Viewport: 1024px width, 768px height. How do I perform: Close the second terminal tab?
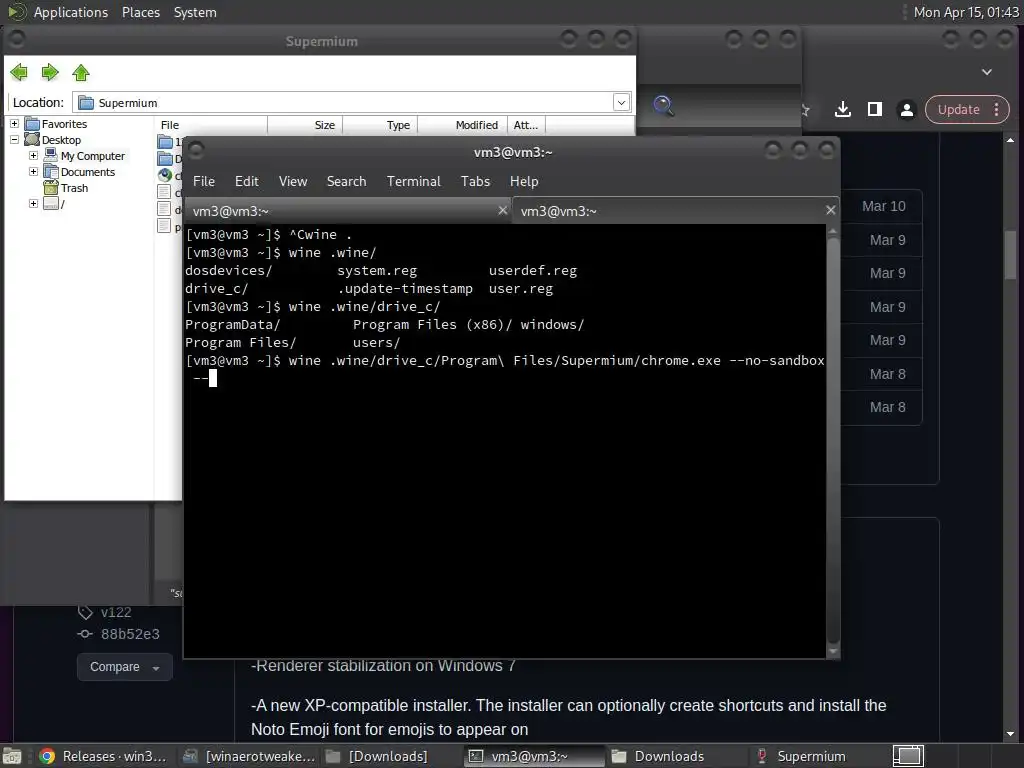(831, 210)
